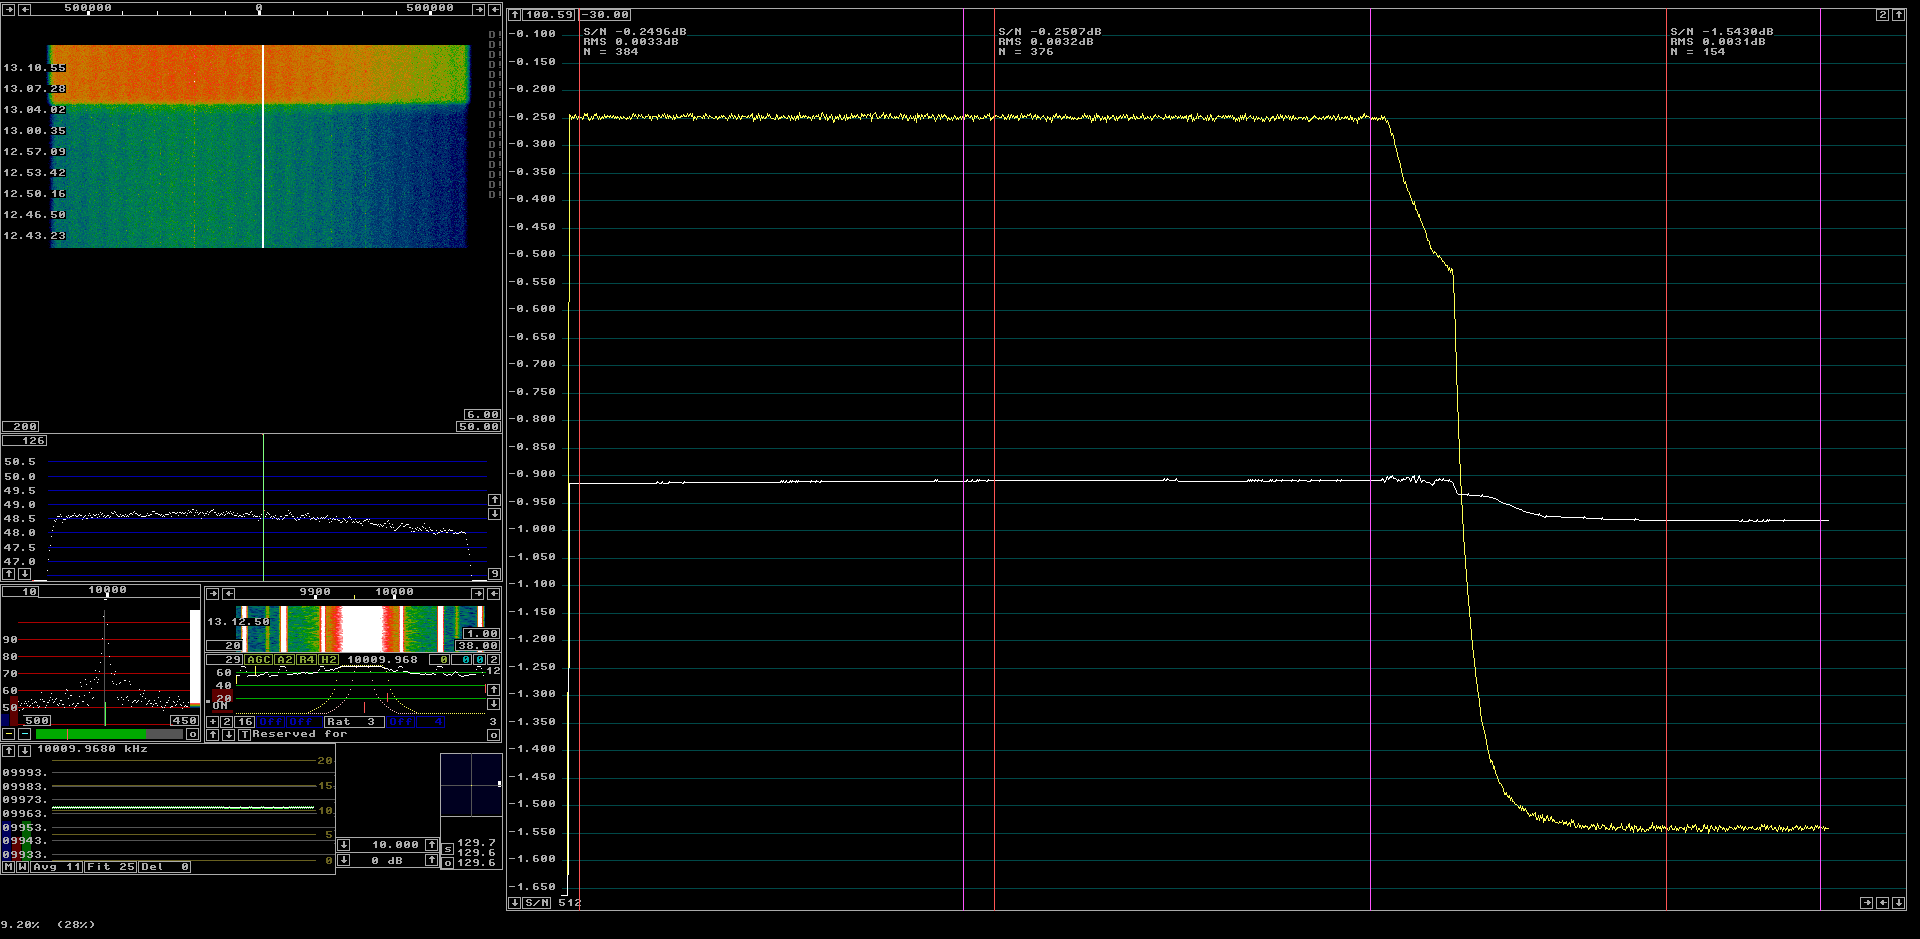The image size is (1920, 939).
Task: Click 'o' button right of green bar
Action: [x=193, y=734]
